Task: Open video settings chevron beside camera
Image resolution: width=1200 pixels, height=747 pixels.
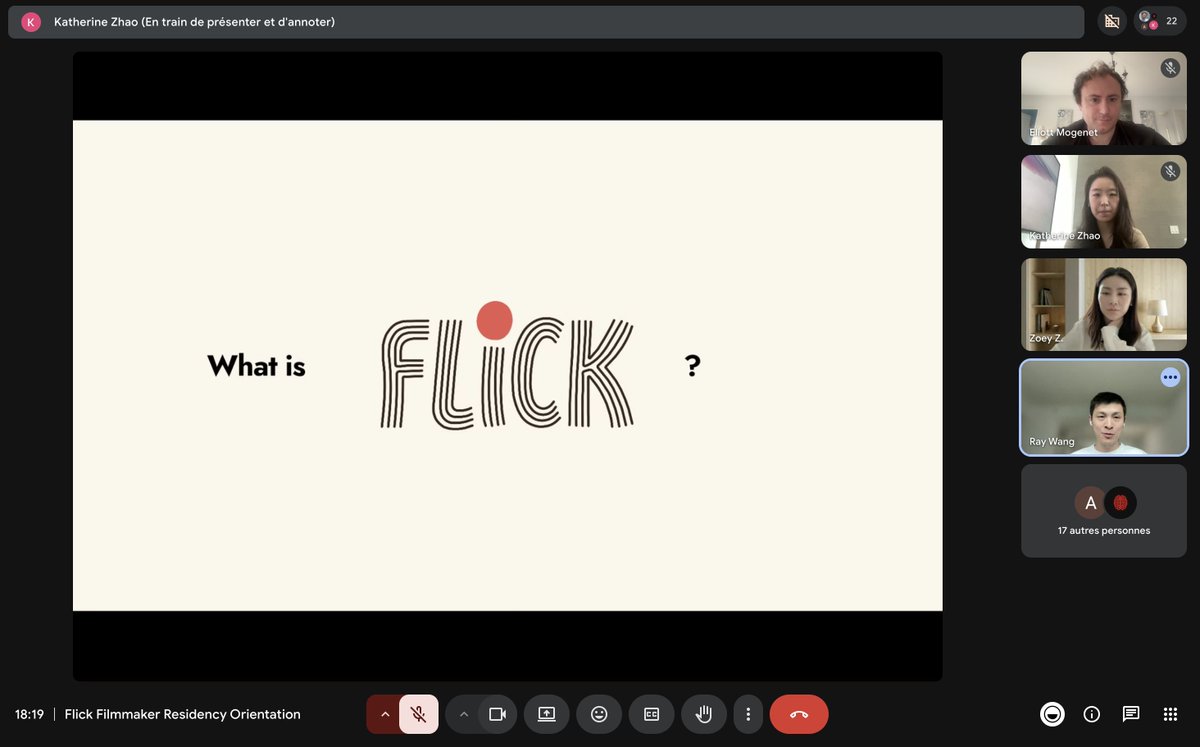Action: 463,714
